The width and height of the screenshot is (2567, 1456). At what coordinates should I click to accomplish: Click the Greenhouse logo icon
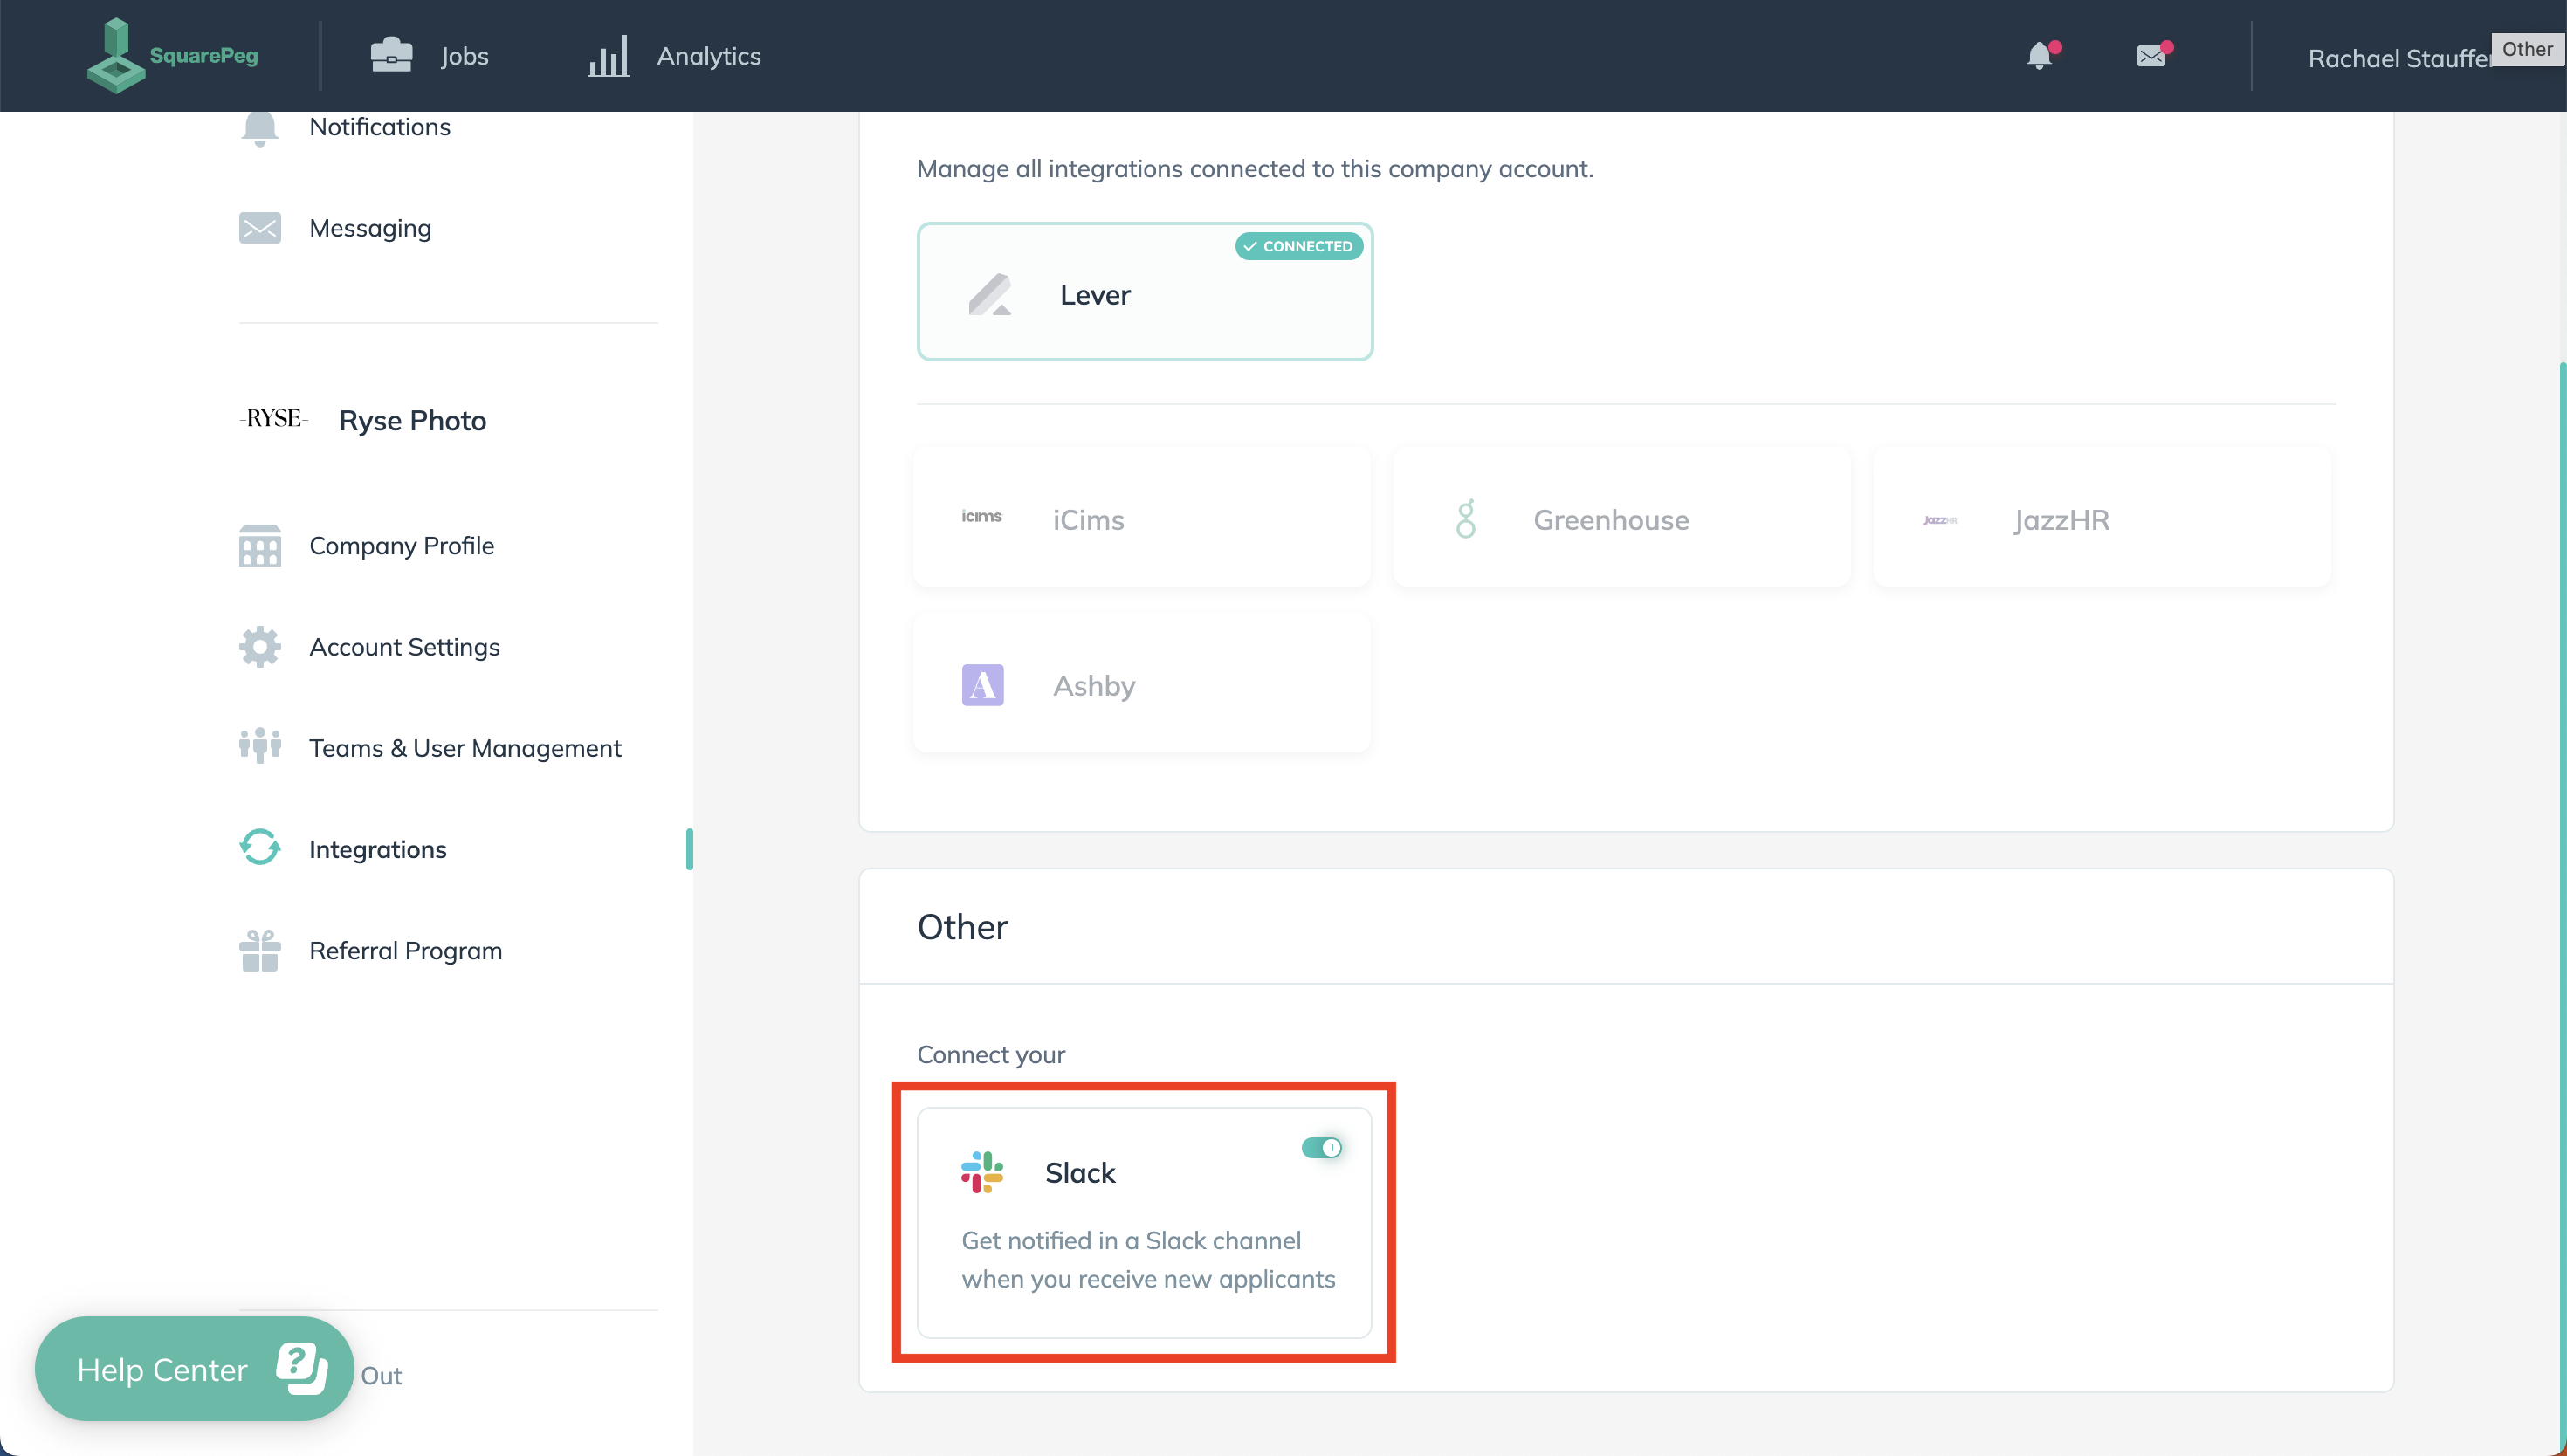pyautogui.click(x=1466, y=519)
